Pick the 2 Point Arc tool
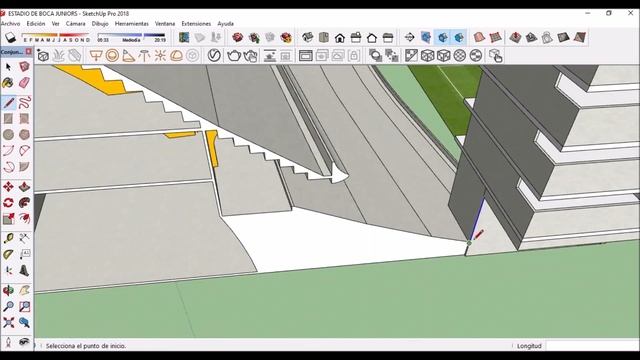This screenshot has height=360, width=640. click(x=24, y=151)
